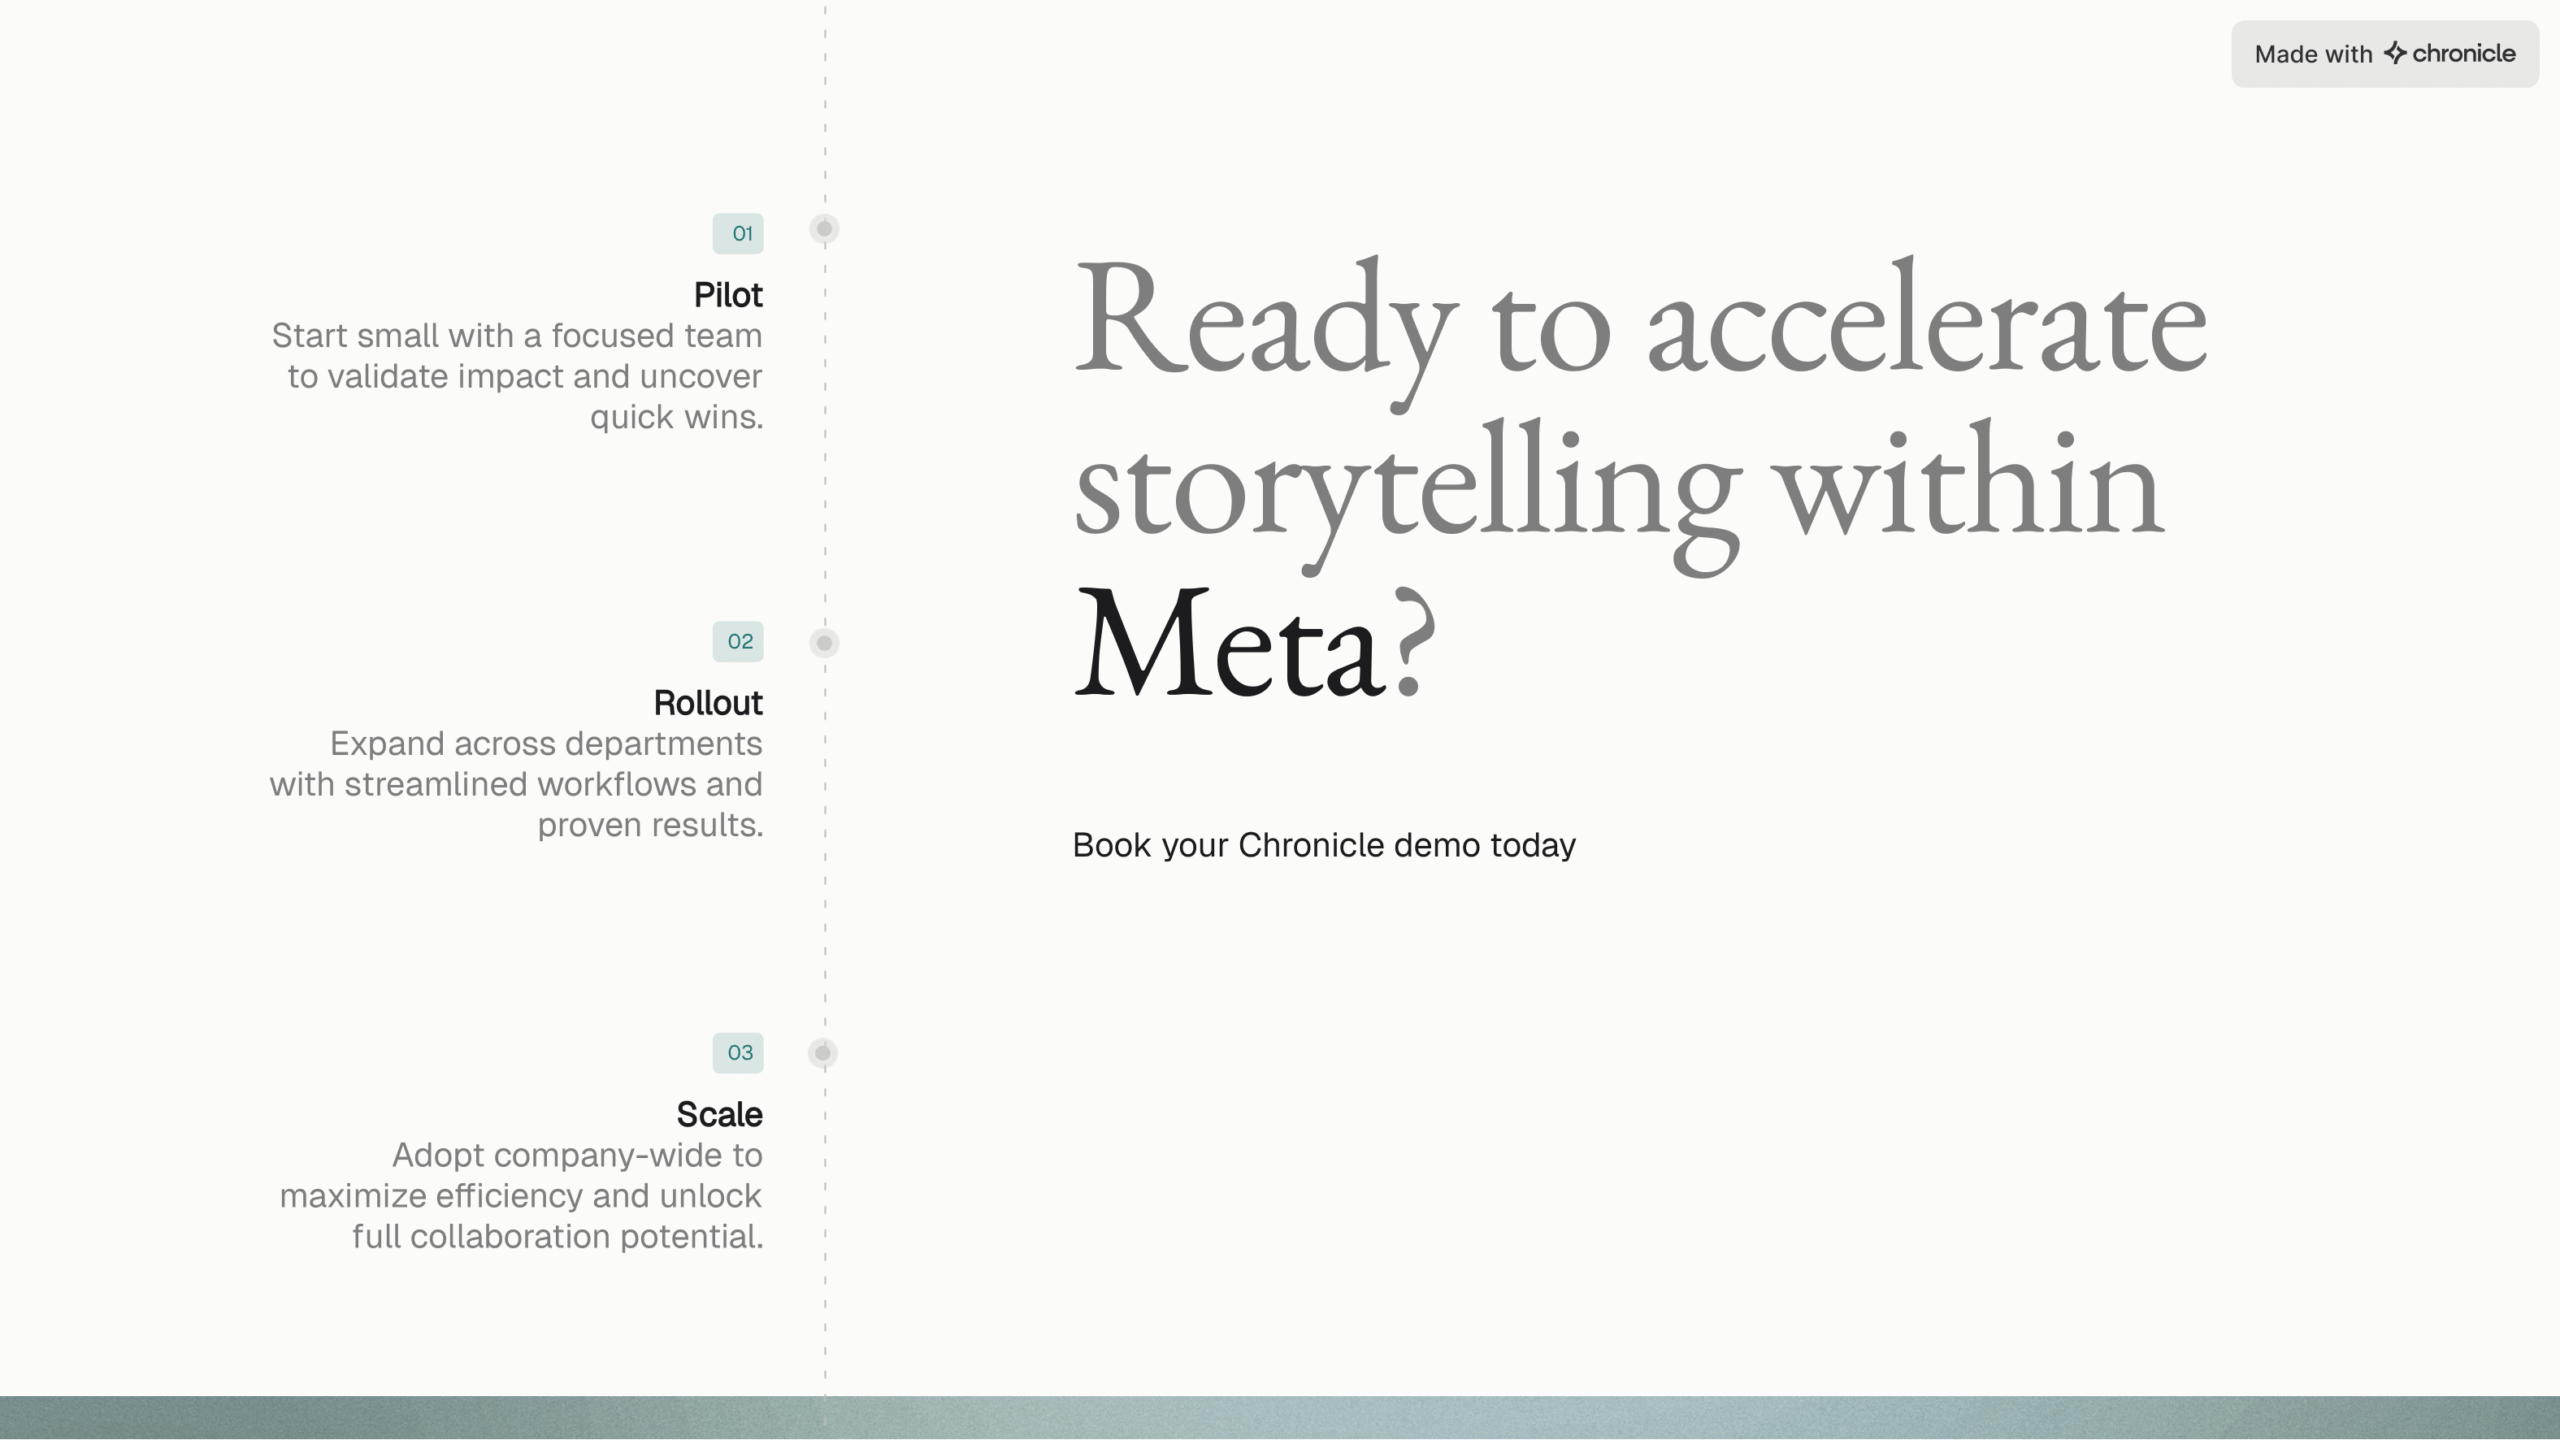Click the Chronicle sparkle logo icon
Image resolution: width=2560 pixels, height=1440 pixels.
(x=2394, y=53)
